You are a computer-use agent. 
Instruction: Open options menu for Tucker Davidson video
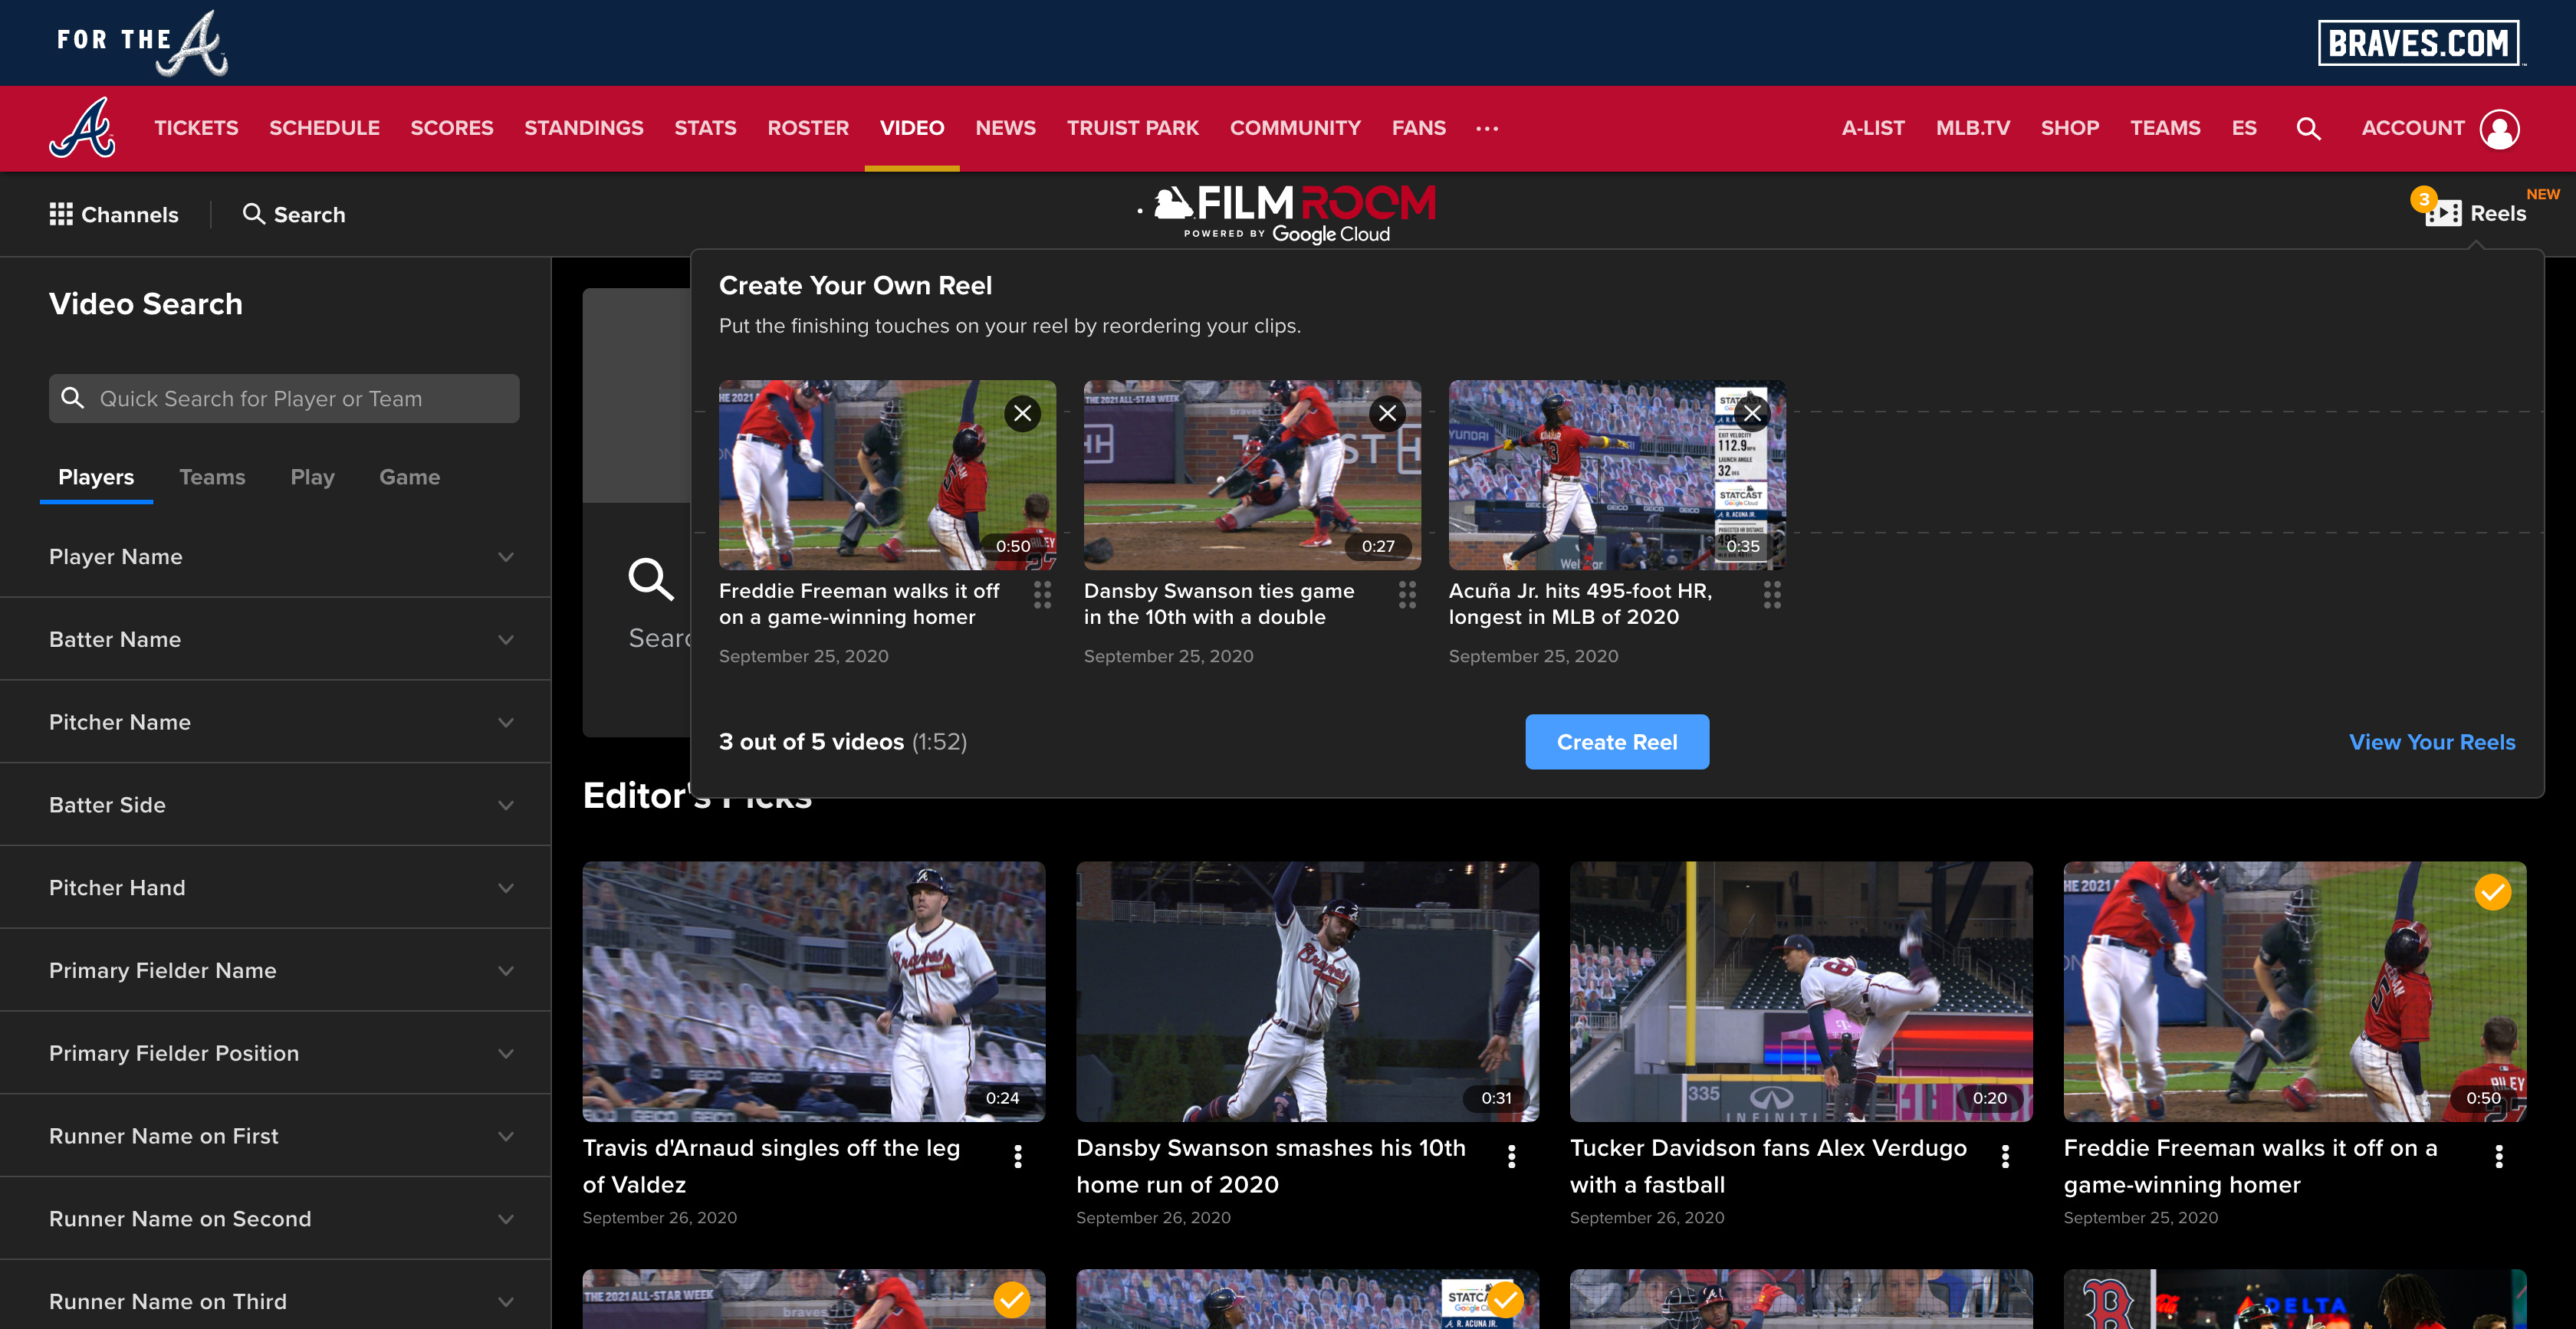[2005, 1156]
